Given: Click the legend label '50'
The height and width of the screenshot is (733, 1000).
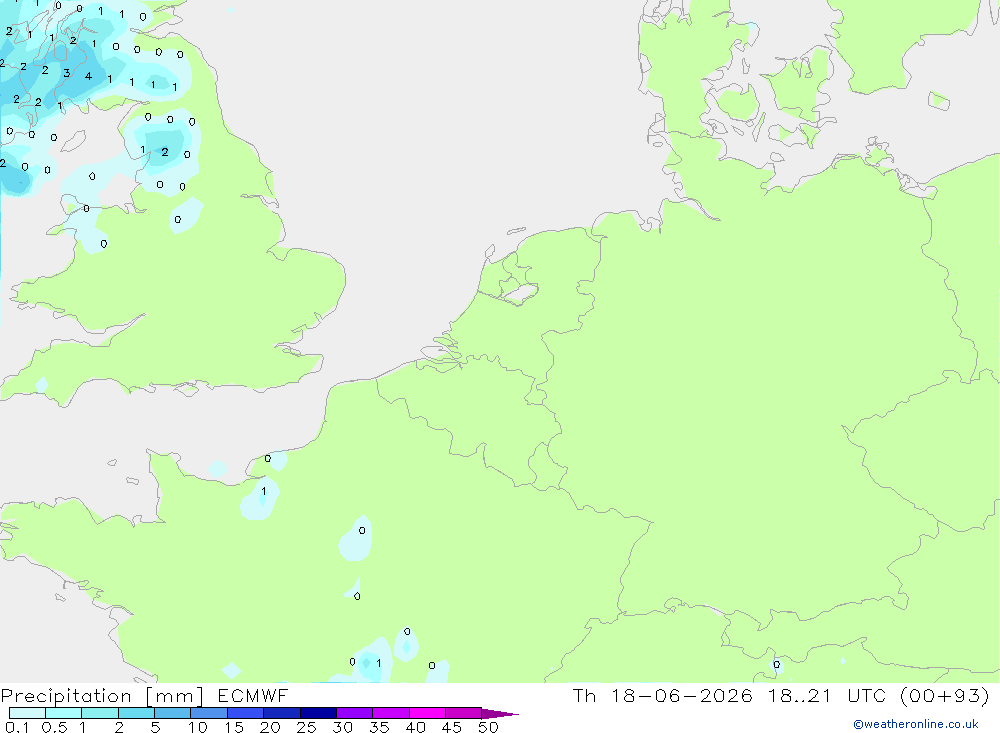Looking at the screenshot, I should click(x=488, y=727).
